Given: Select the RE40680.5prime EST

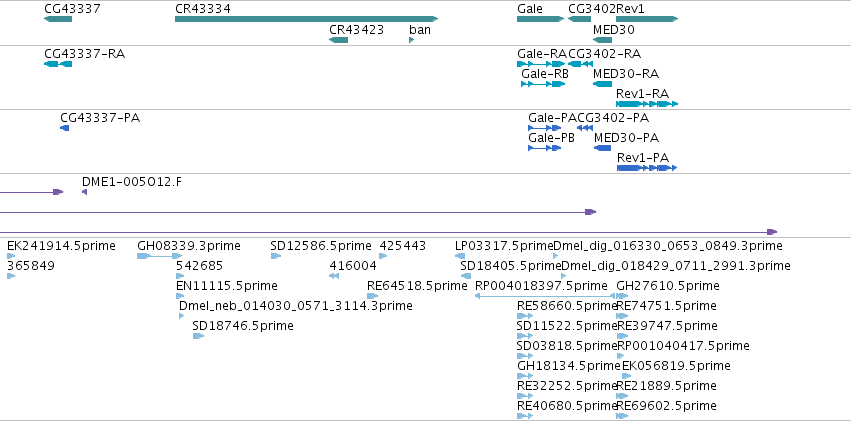Looking at the screenshot, I should tap(525, 416).
